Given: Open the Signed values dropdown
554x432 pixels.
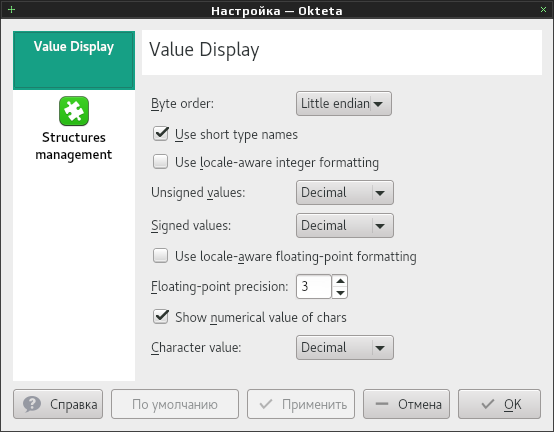Looking at the screenshot, I should [x=345, y=225].
